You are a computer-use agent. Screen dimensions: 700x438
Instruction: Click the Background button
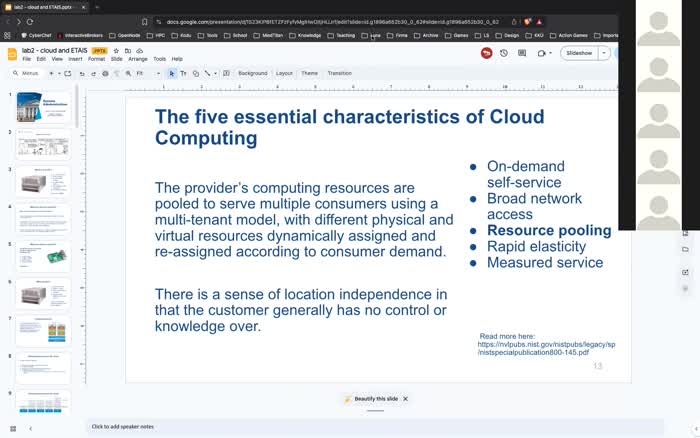coord(253,73)
